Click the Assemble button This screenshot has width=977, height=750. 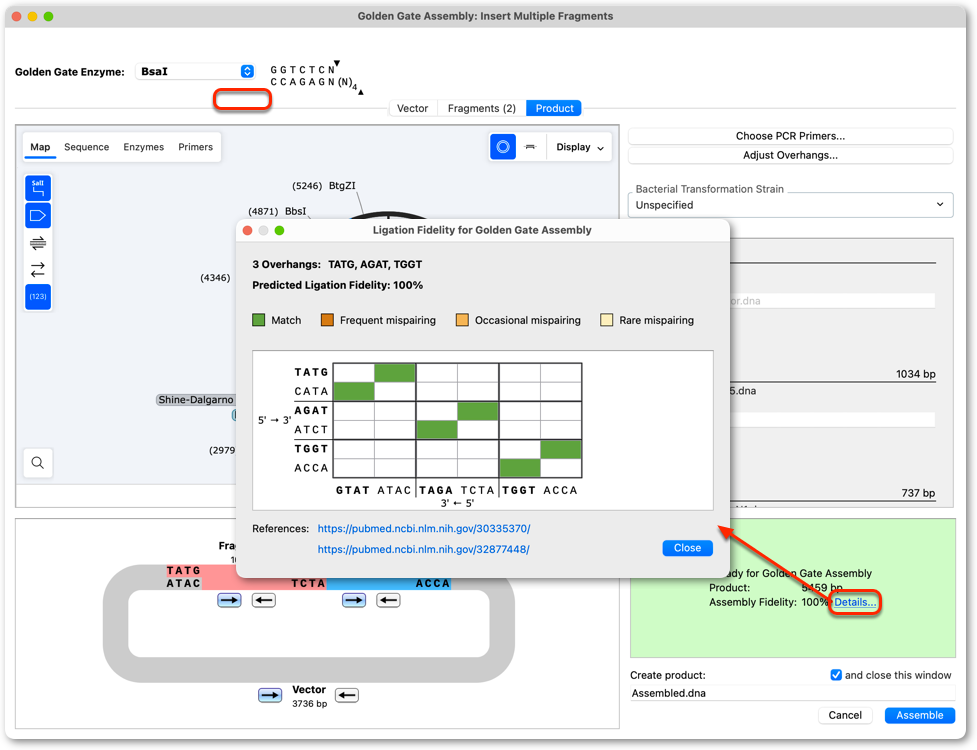coord(920,715)
